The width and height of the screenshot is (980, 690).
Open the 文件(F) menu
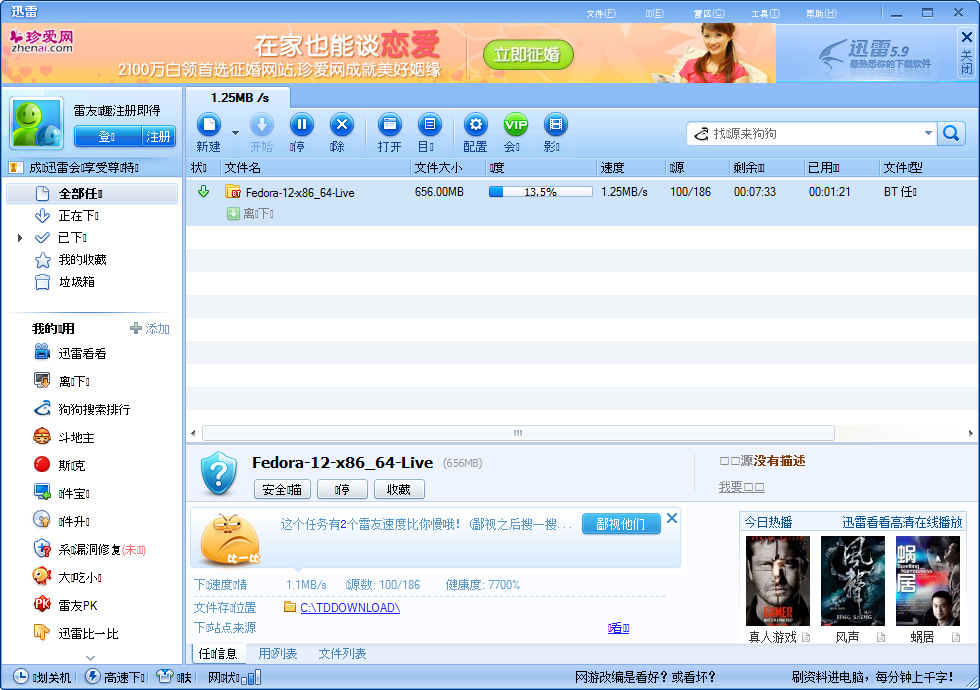pyautogui.click(x=601, y=13)
